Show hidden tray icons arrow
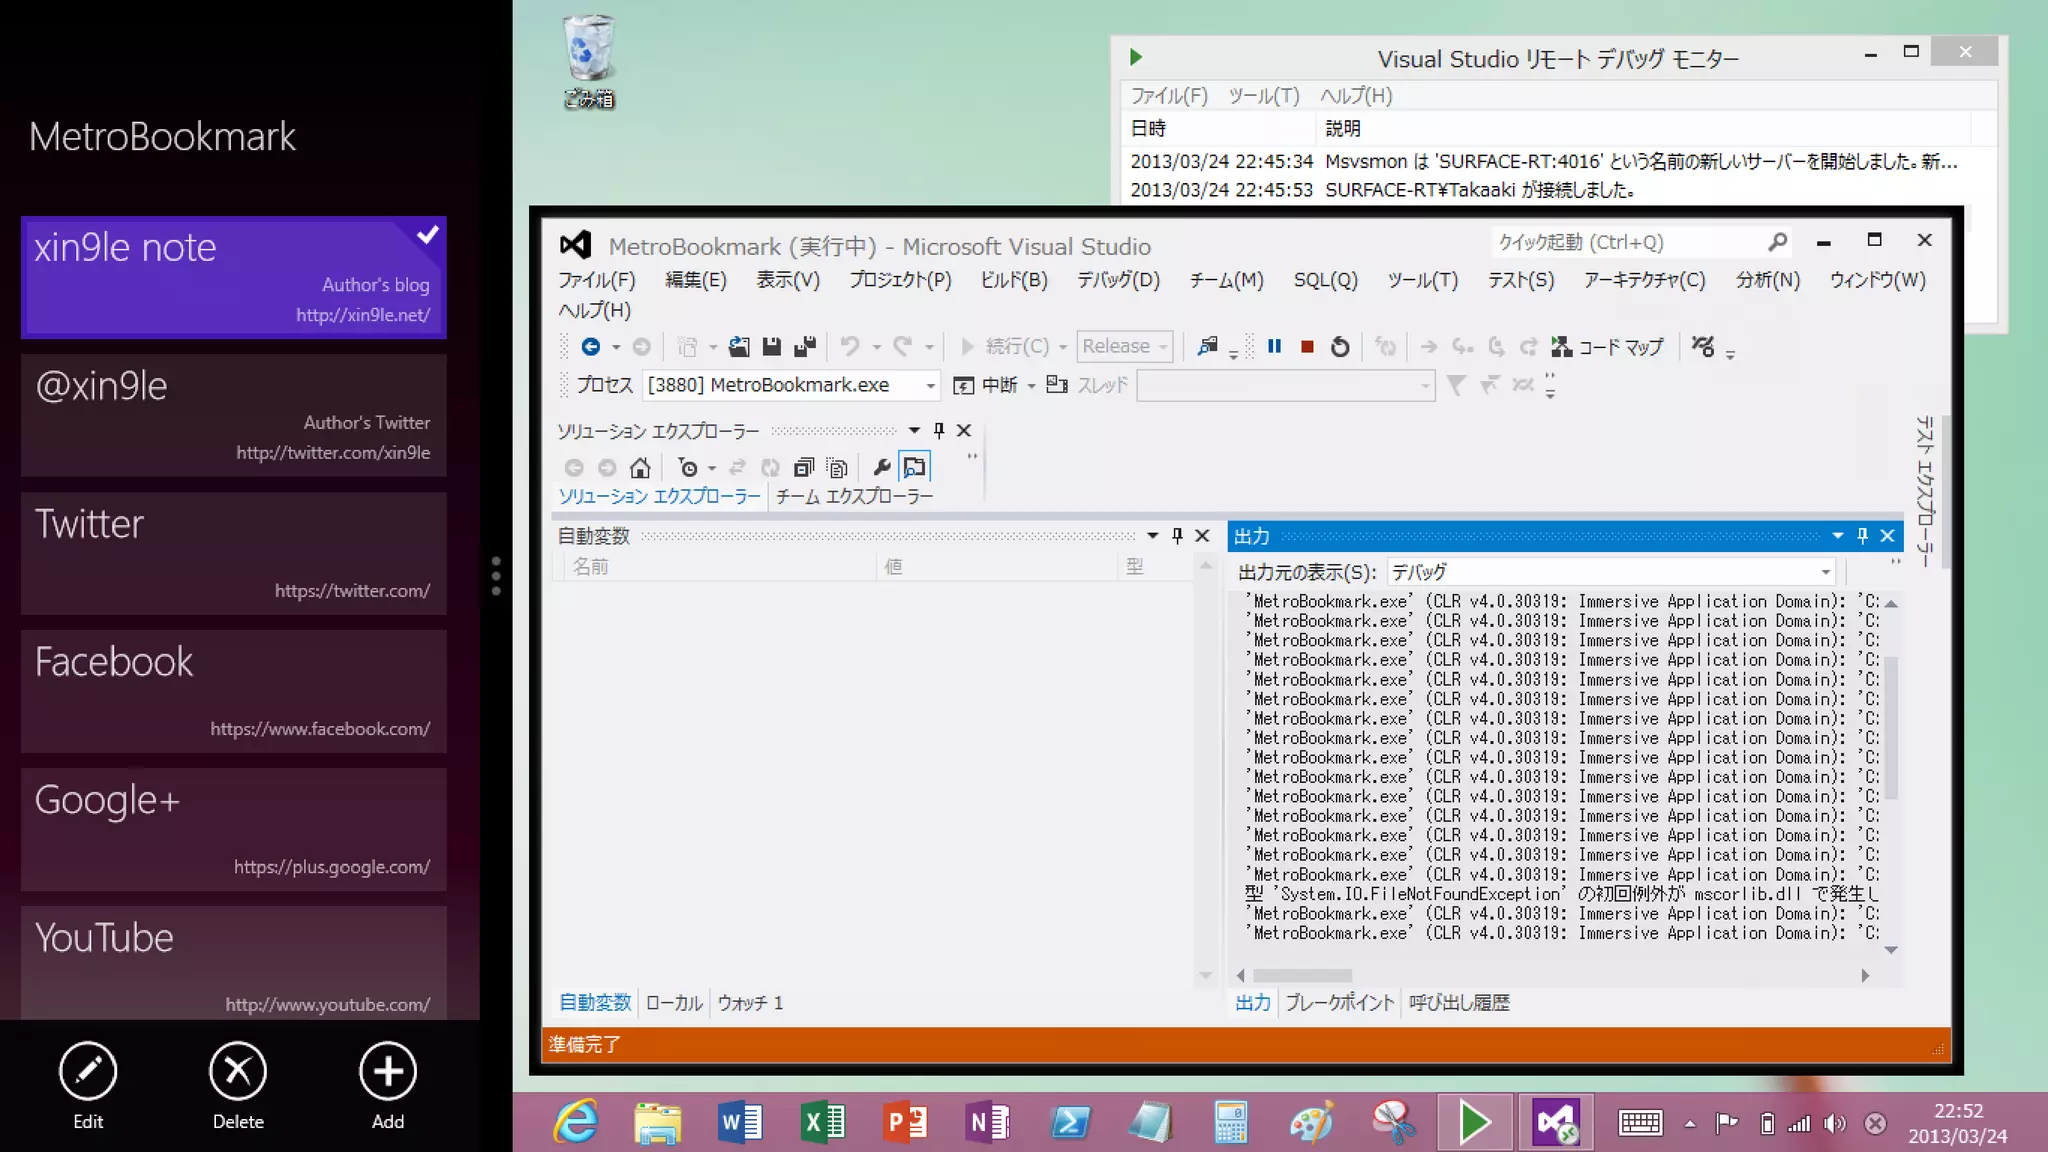Image resolution: width=2048 pixels, height=1152 pixels. [1690, 1124]
